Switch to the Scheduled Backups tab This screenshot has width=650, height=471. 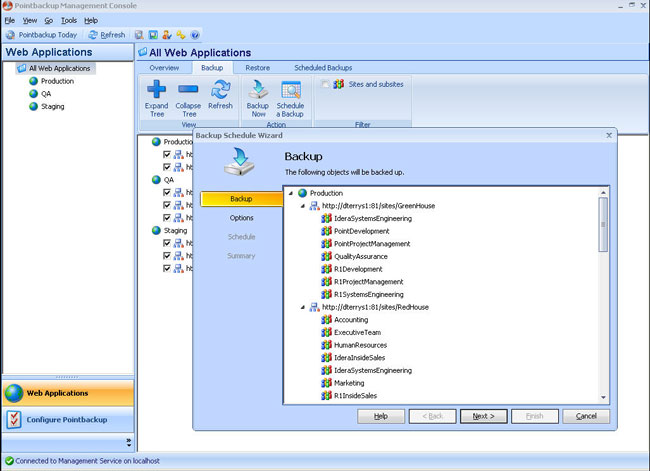[323, 68]
